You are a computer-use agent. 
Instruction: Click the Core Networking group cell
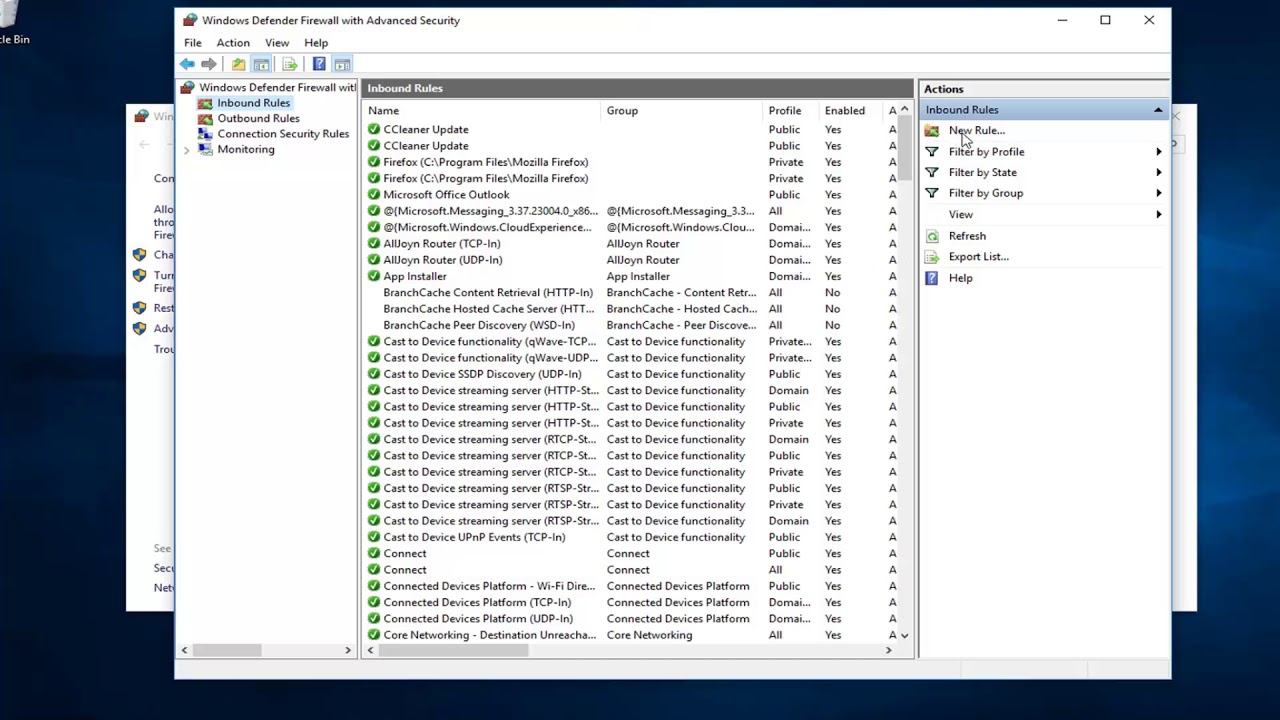click(649, 635)
